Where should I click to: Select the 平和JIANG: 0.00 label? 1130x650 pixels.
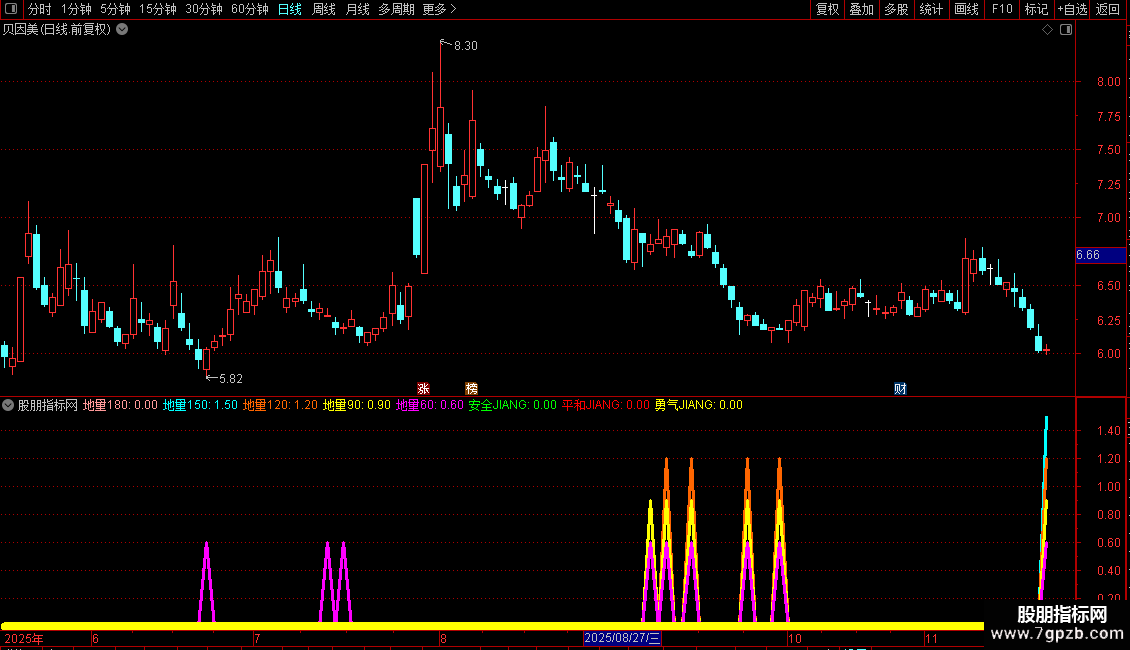(605, 405)
